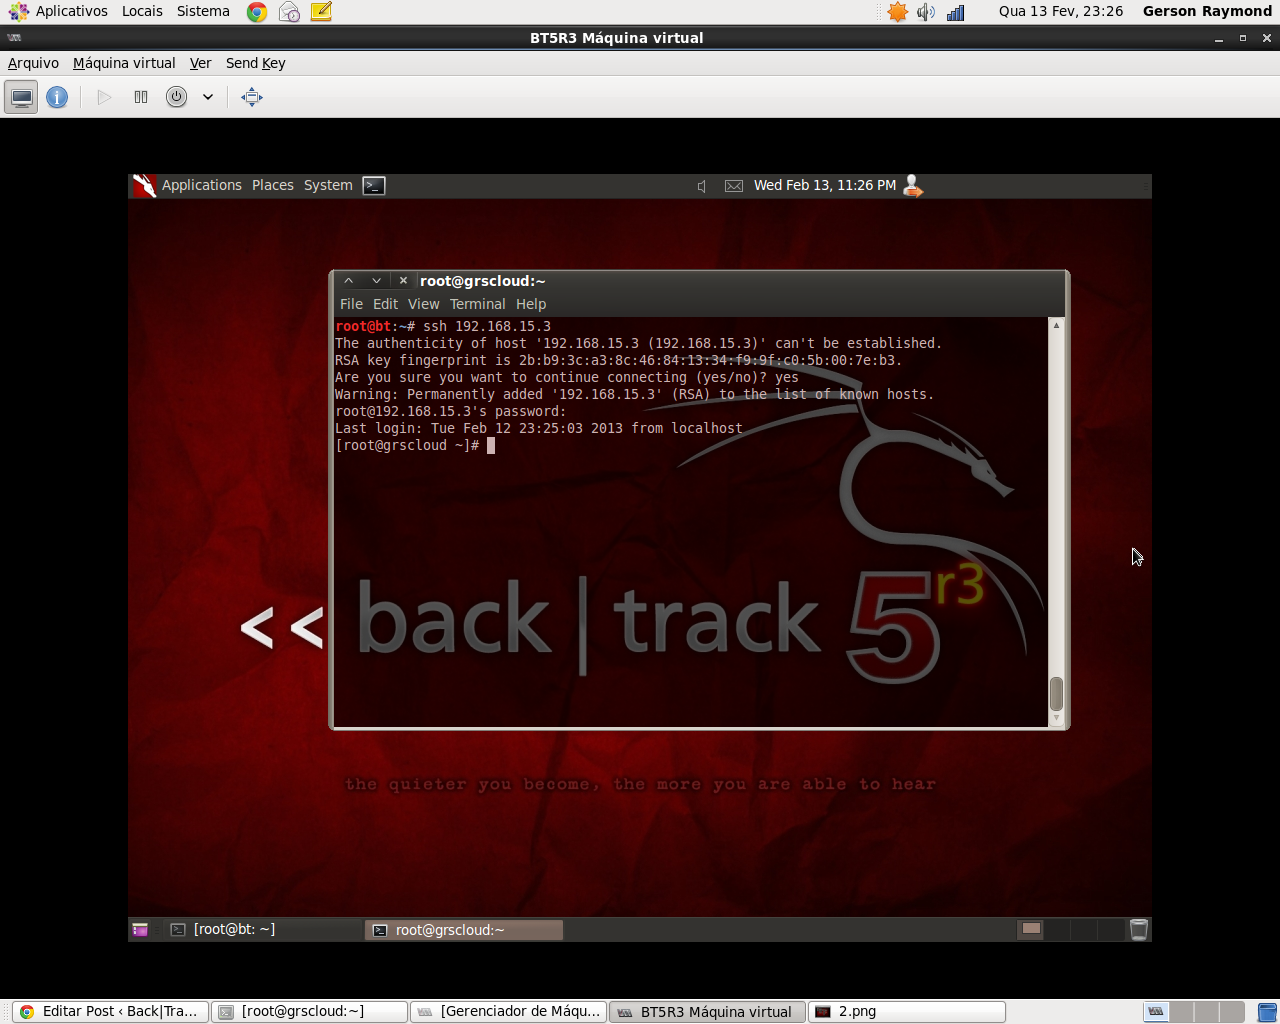Click the terminal scrollbar thumb

1056,693
